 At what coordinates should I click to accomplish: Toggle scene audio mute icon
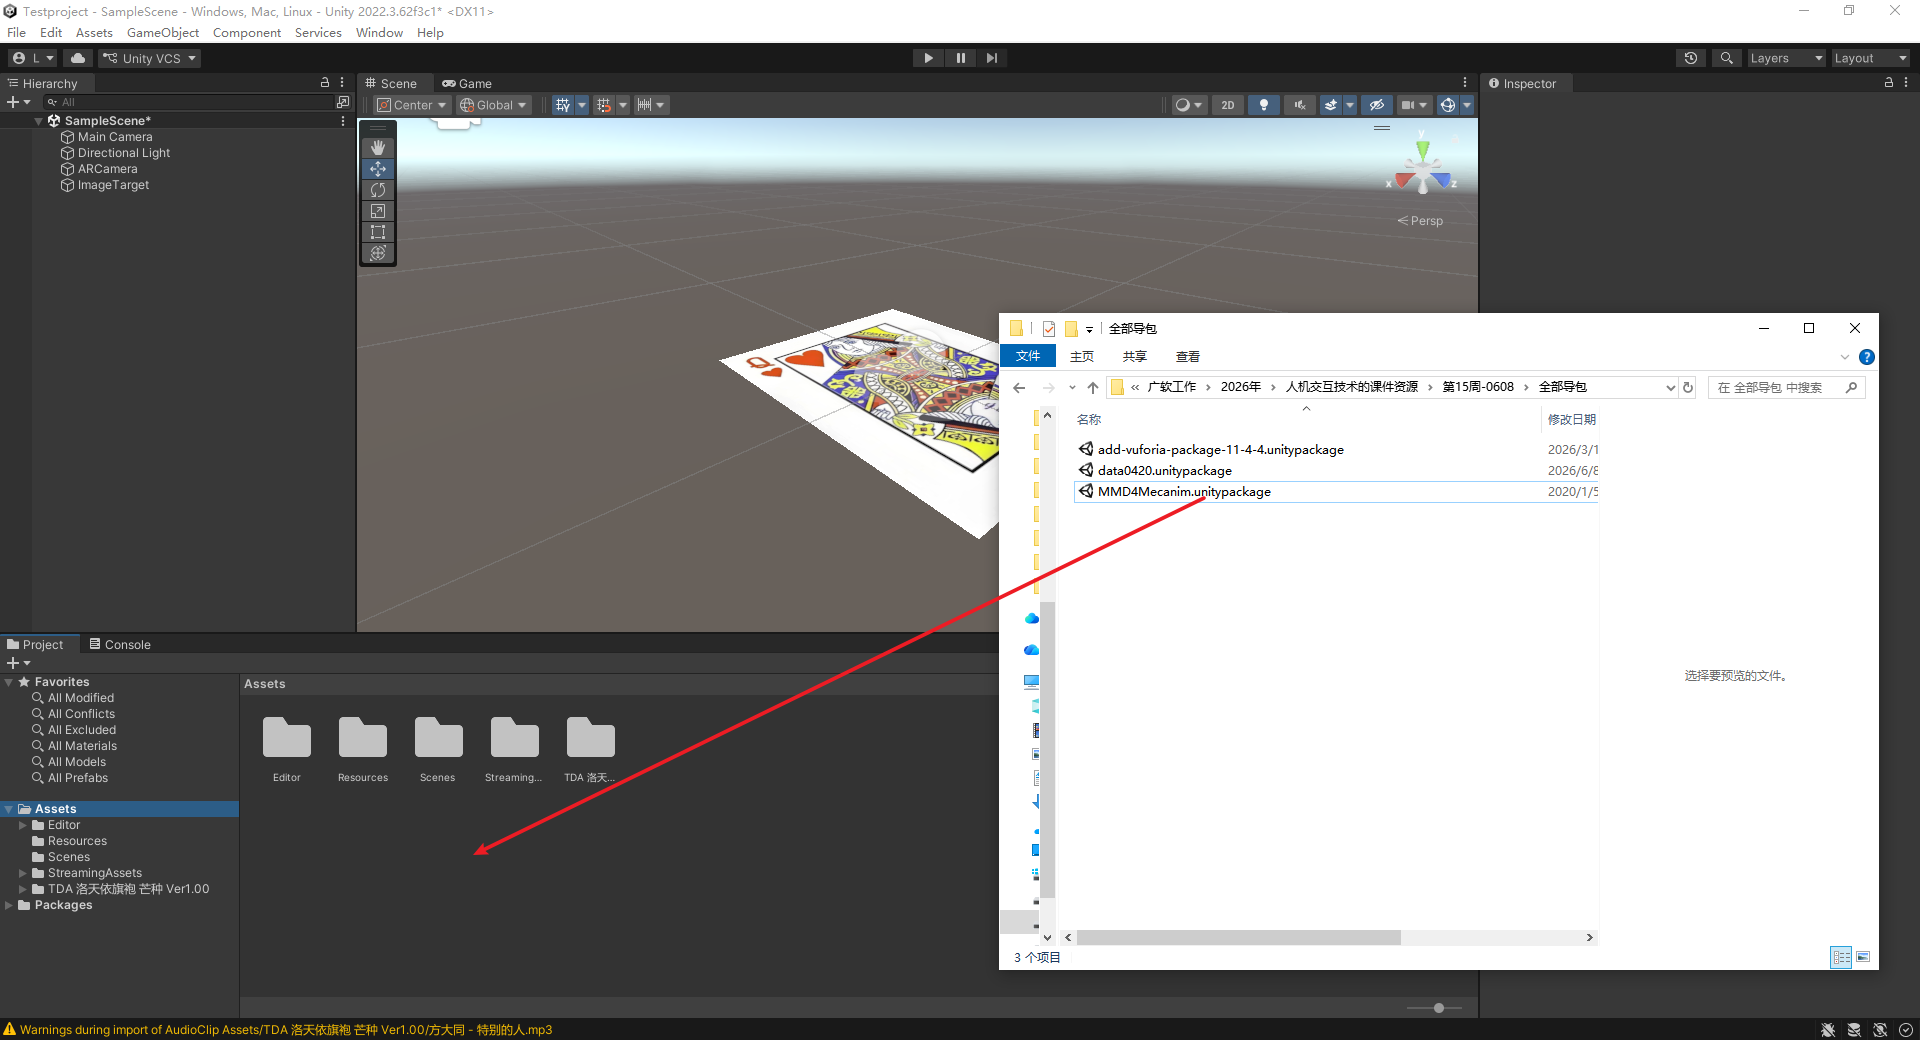tap(1300, 105)
